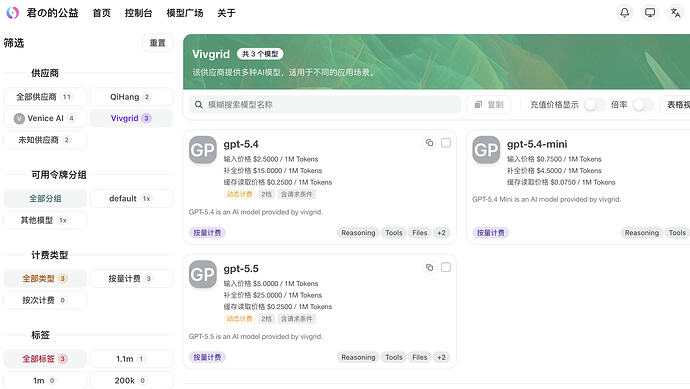
Task: Click 含请求条件 badge on gpt-5.5 card
Action: coord(297,319)
